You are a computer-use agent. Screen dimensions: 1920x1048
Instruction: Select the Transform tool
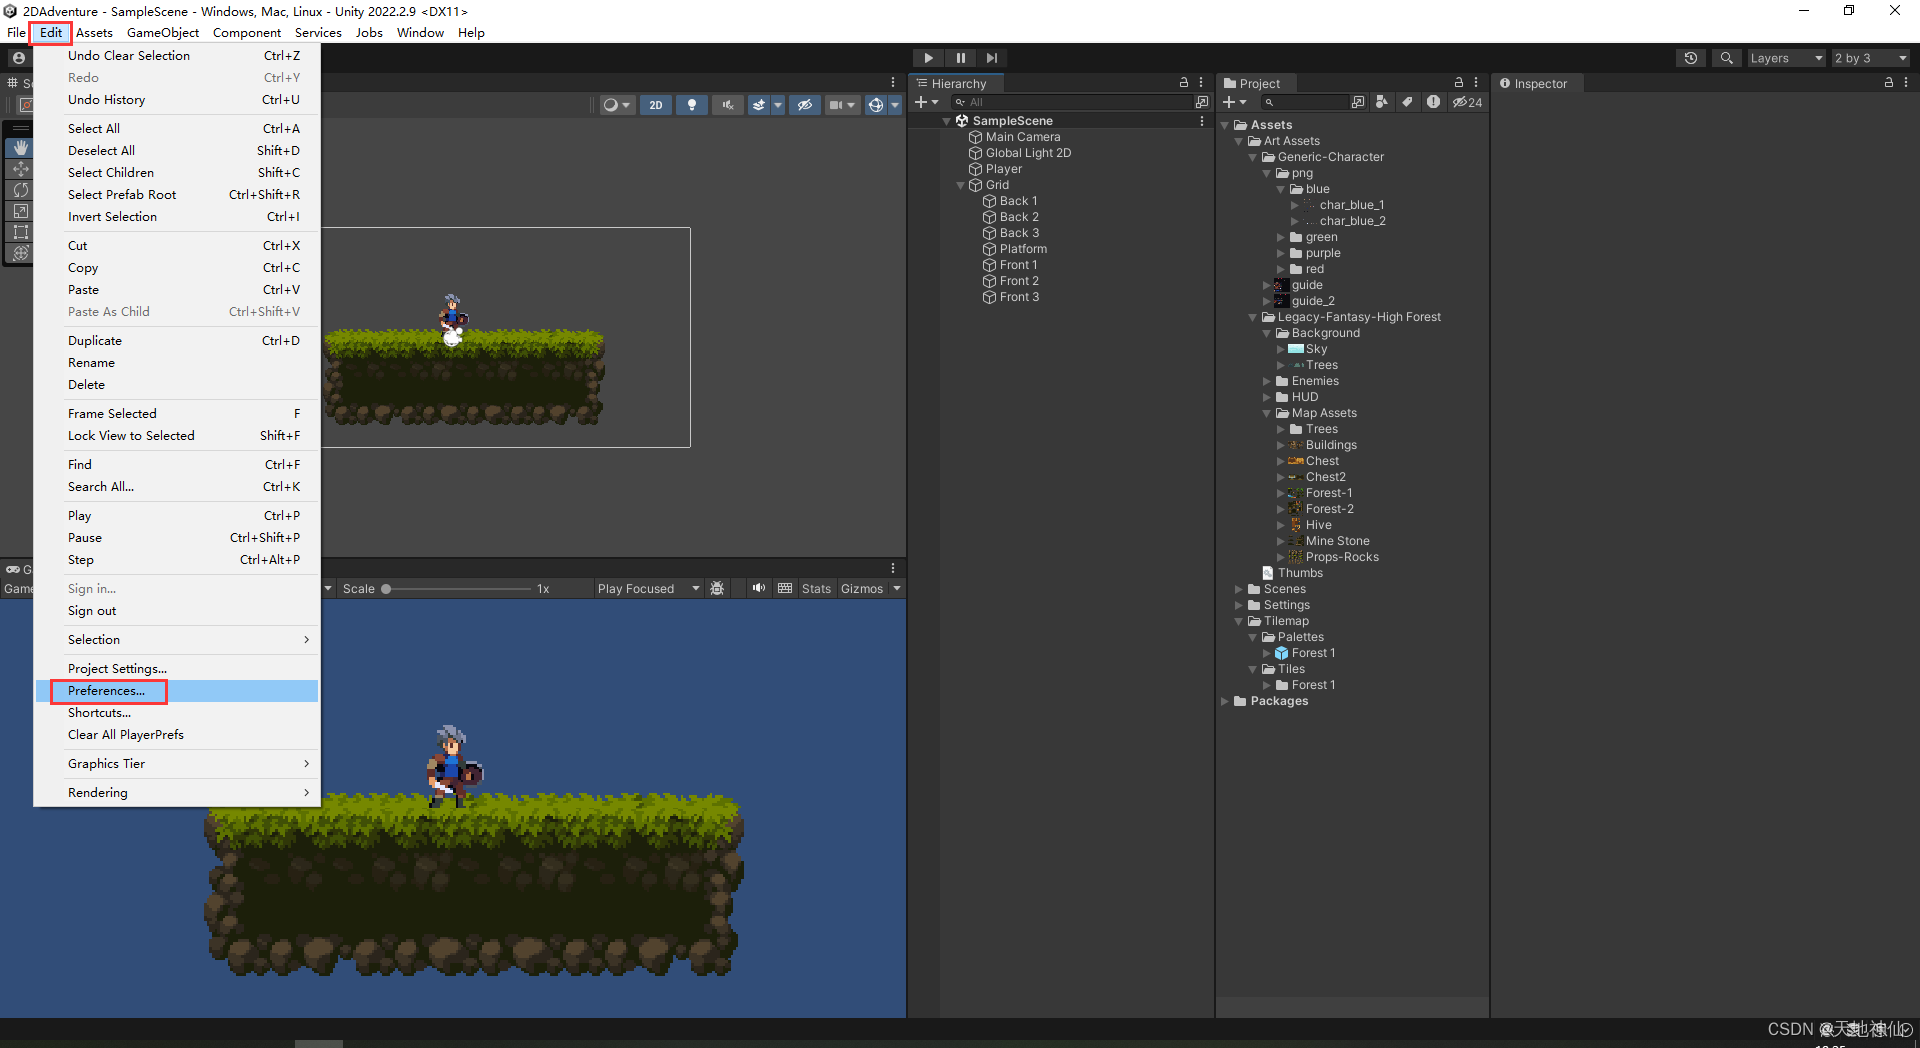20,252
